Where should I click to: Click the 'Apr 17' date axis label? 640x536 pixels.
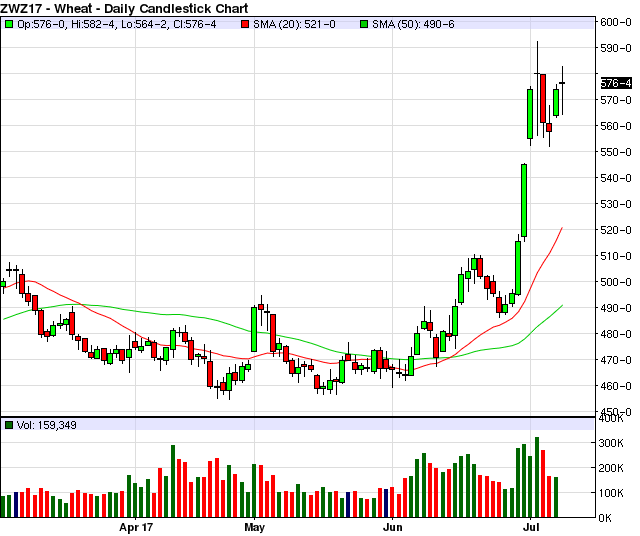tap(136, 528)
